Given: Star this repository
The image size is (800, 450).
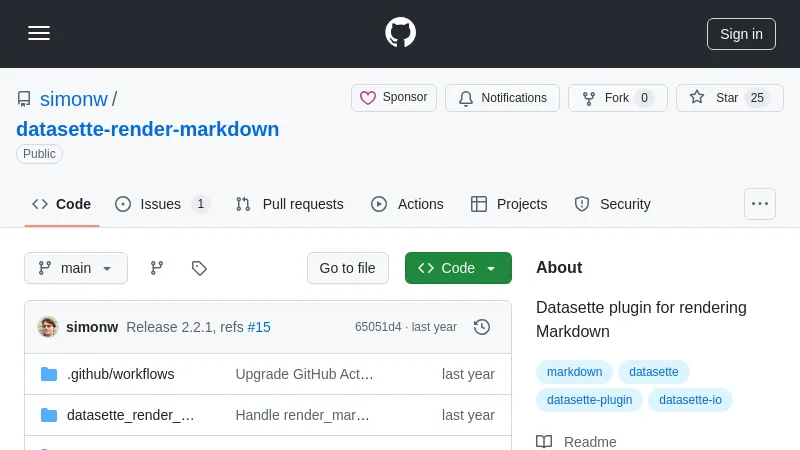Looking at the screenshot, I should pyautogui.click(x=729, y=98).
